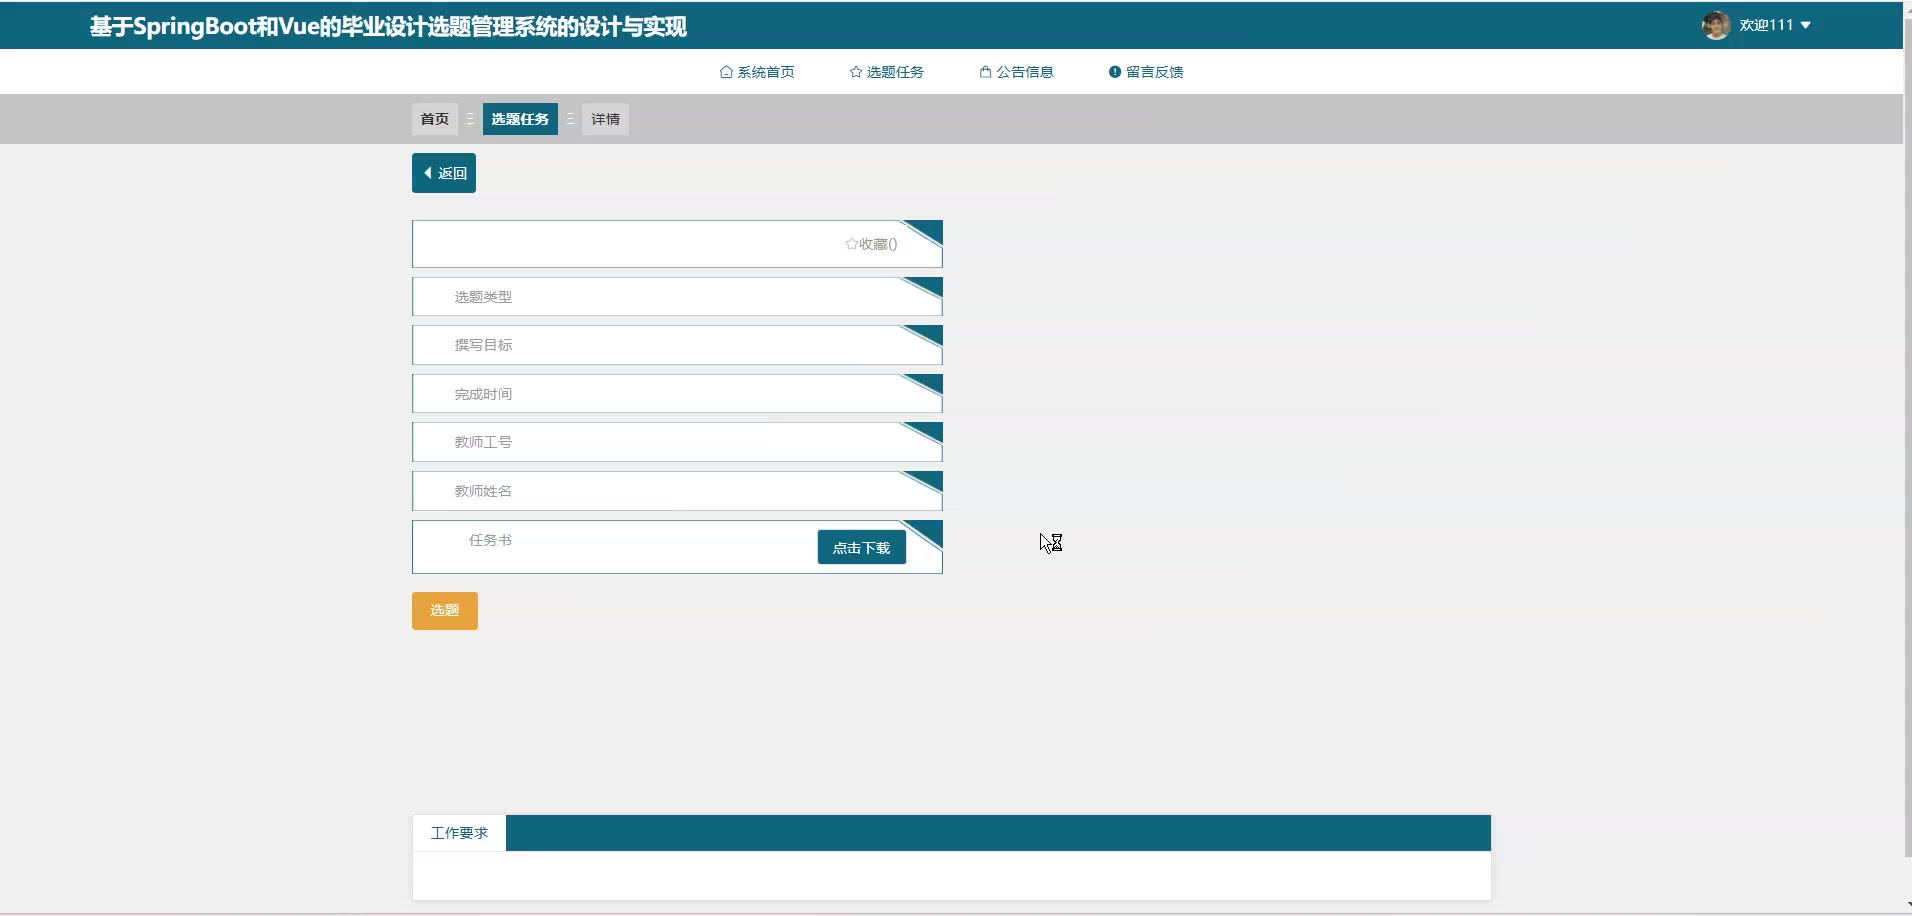The image size is (1912, 916).
Task: Switch to the 工作要求 tab
Action: click(x=459, y=833)
